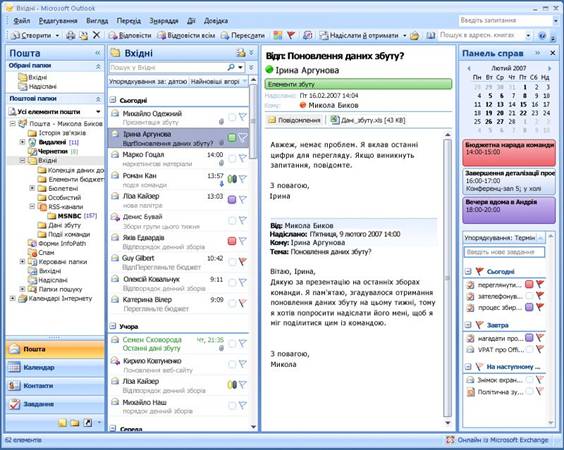Open the Файл menu

pyautogui.click(x=22, y=21)
